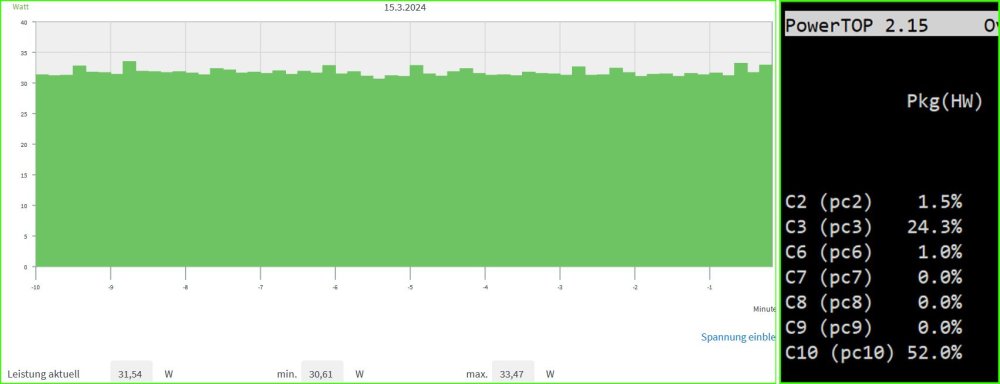Click the 'C6 (pc6)' row label
1000x384 pixels.
pos(828,252)
